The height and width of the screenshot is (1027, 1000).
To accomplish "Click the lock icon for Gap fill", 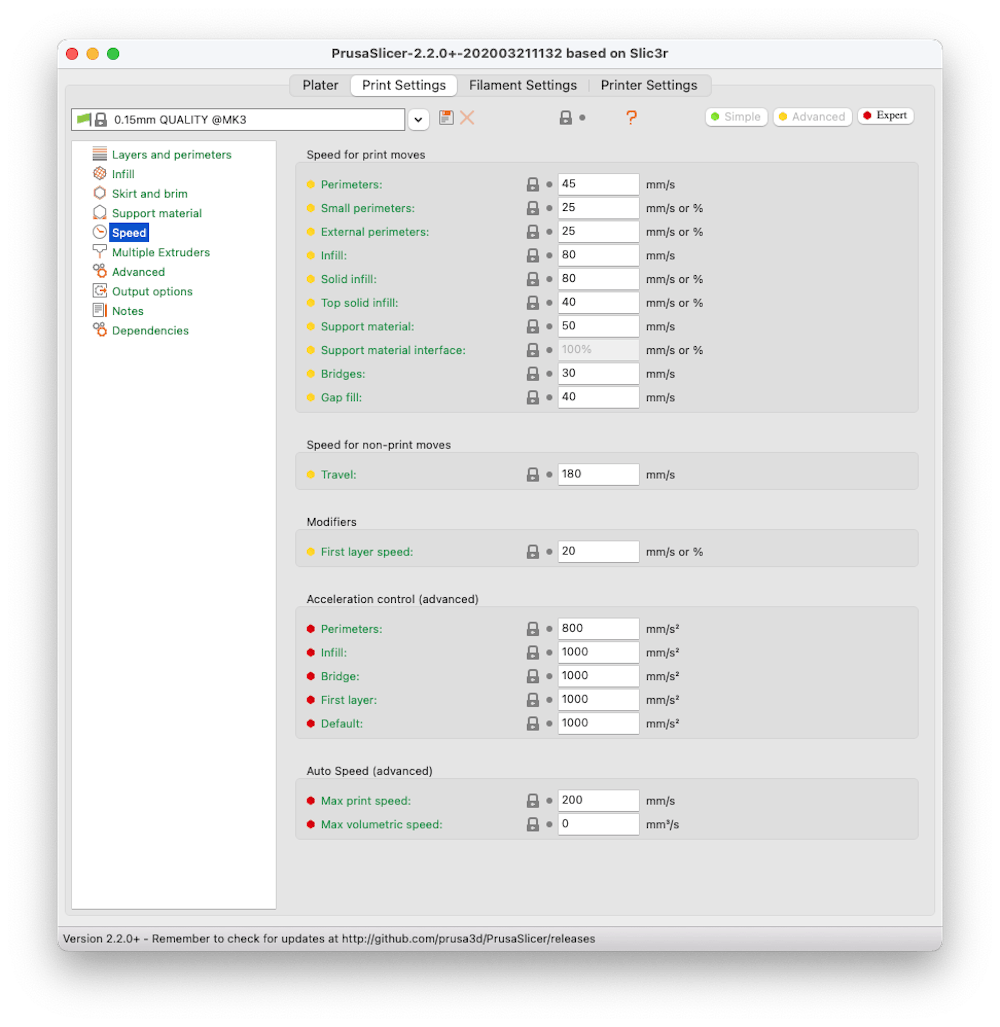I will [x=532, y=398].
